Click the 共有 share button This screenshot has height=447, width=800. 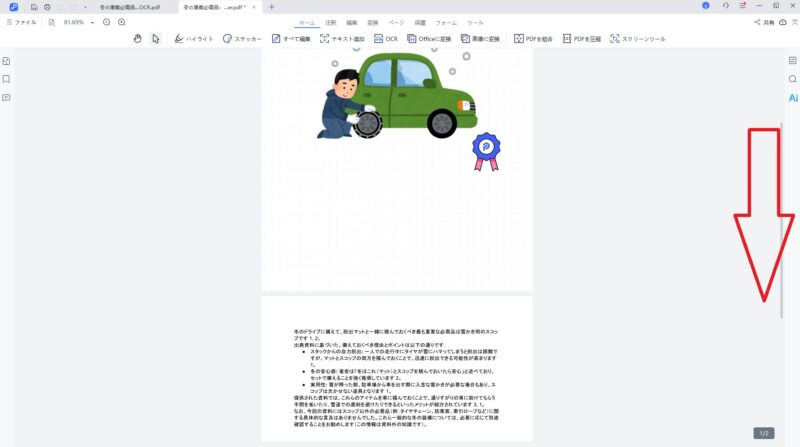click(764, 21)
